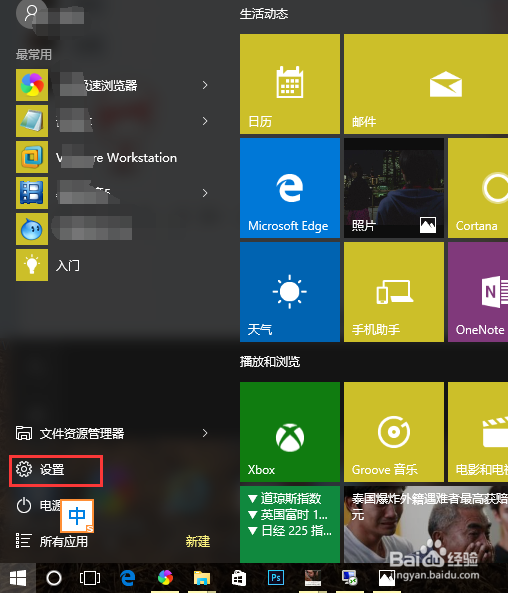The height and width of the screenshot is (593, 508).
Task: Open the Movies & TV tile
Action: pos(478,432)
